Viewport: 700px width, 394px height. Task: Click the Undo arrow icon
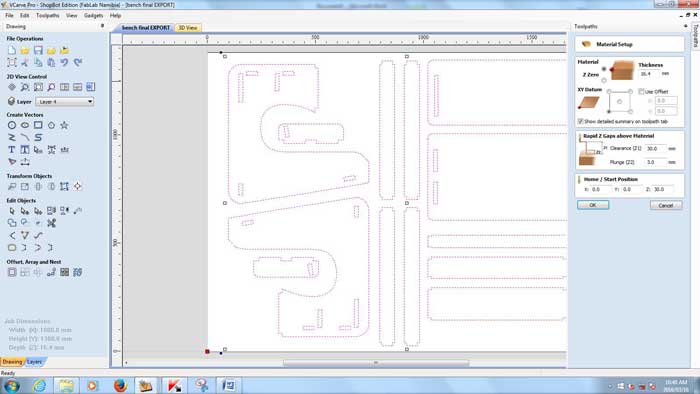click(x=65, y=62)
